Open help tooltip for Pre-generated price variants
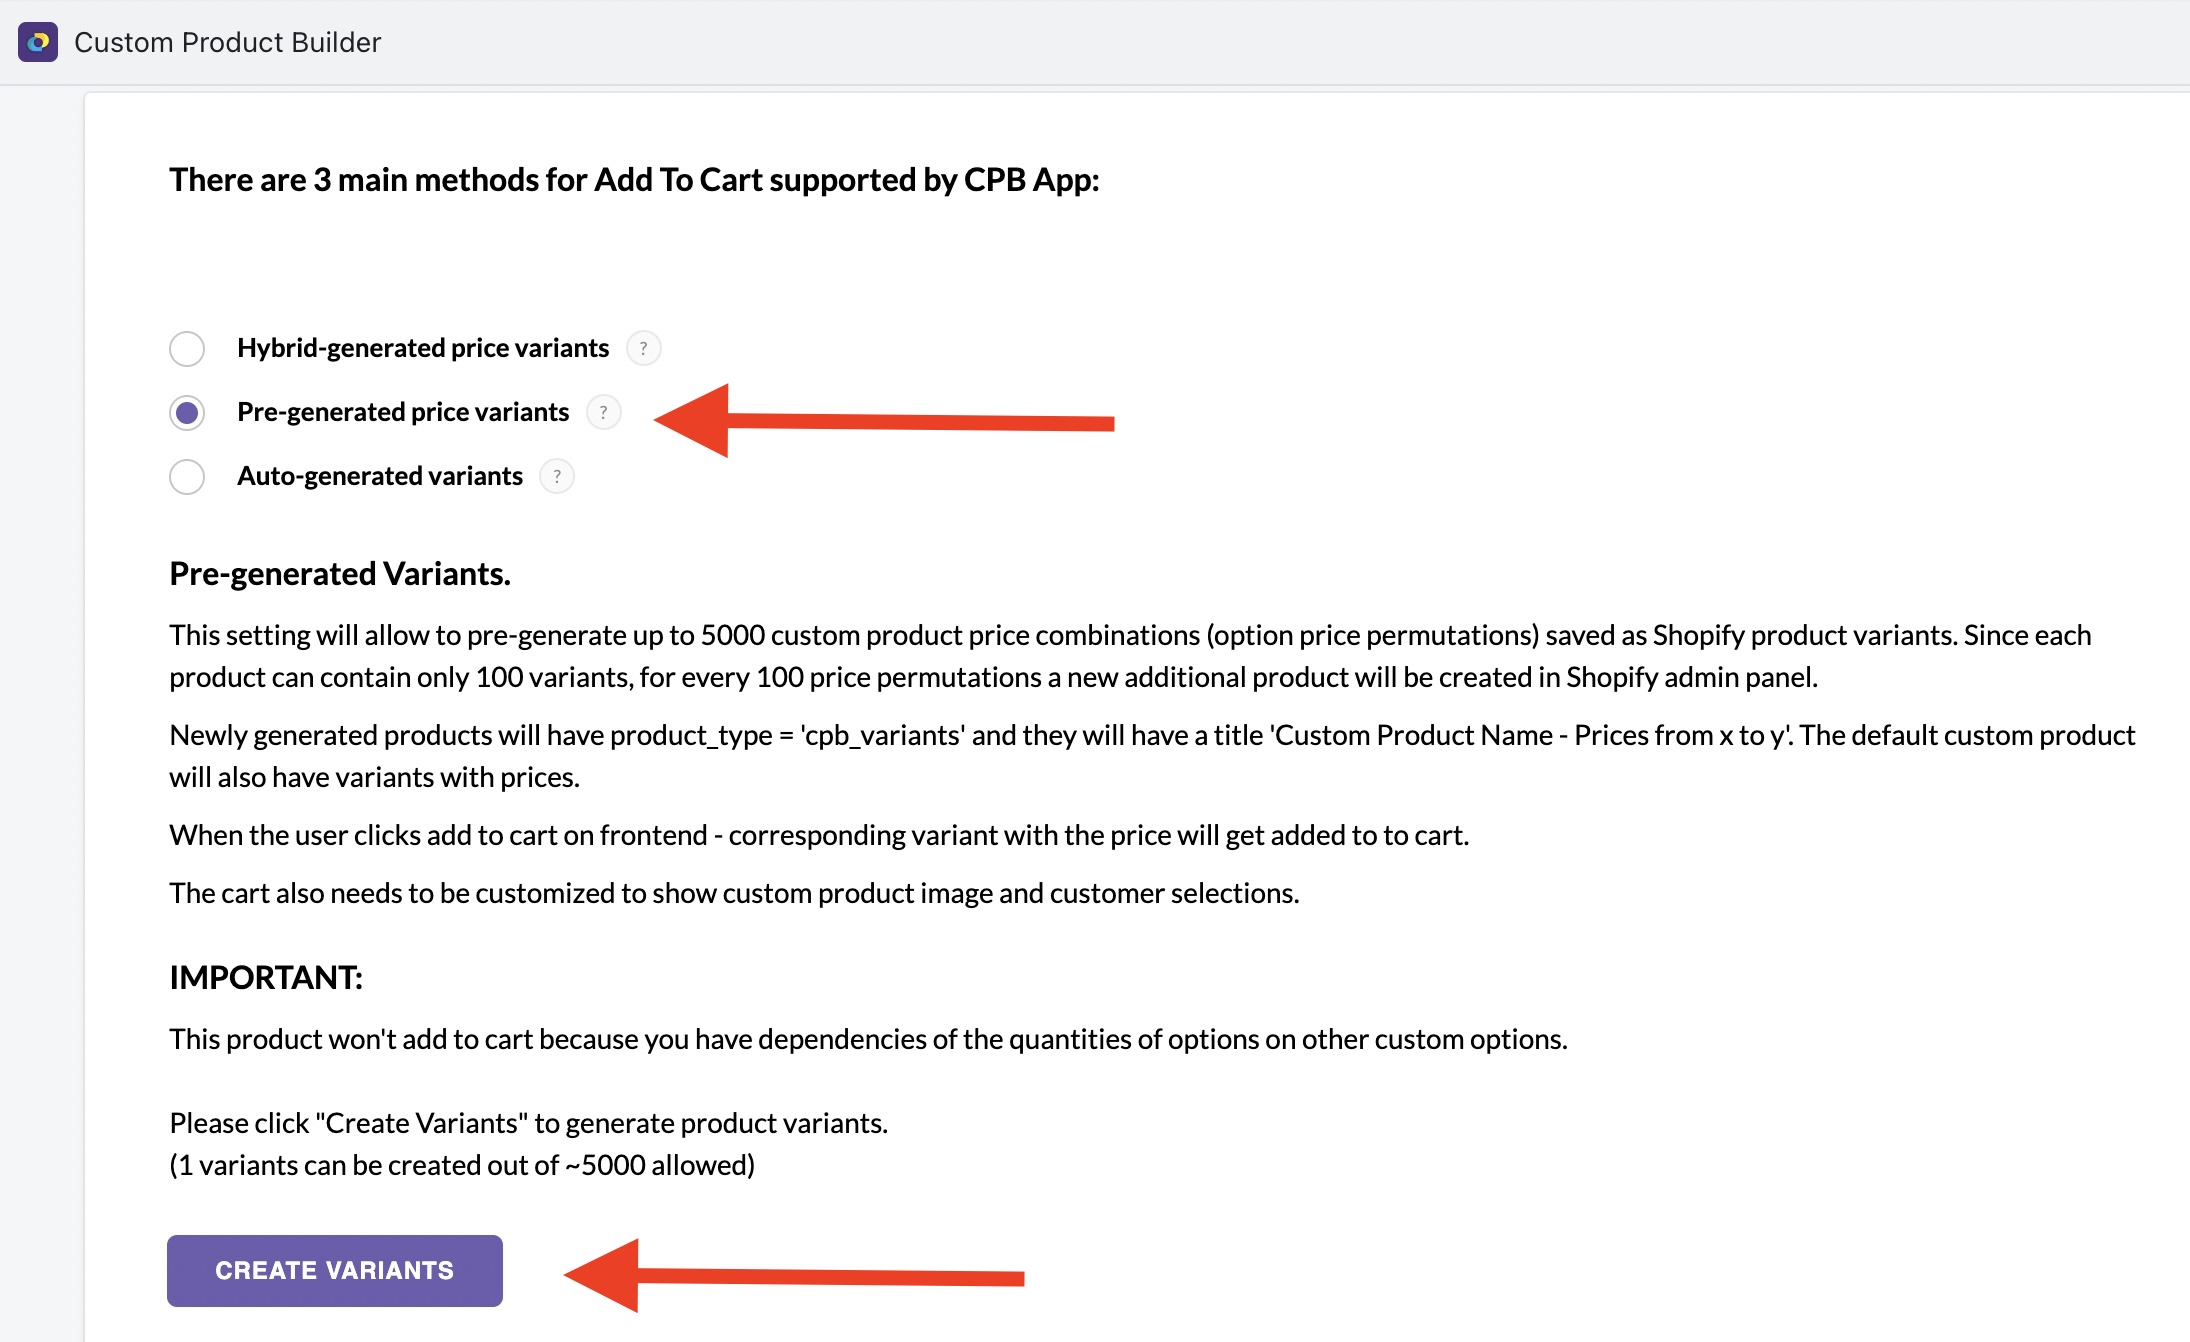The width and height of the screenshot is (2190, 1342). [x=603, y=412]
